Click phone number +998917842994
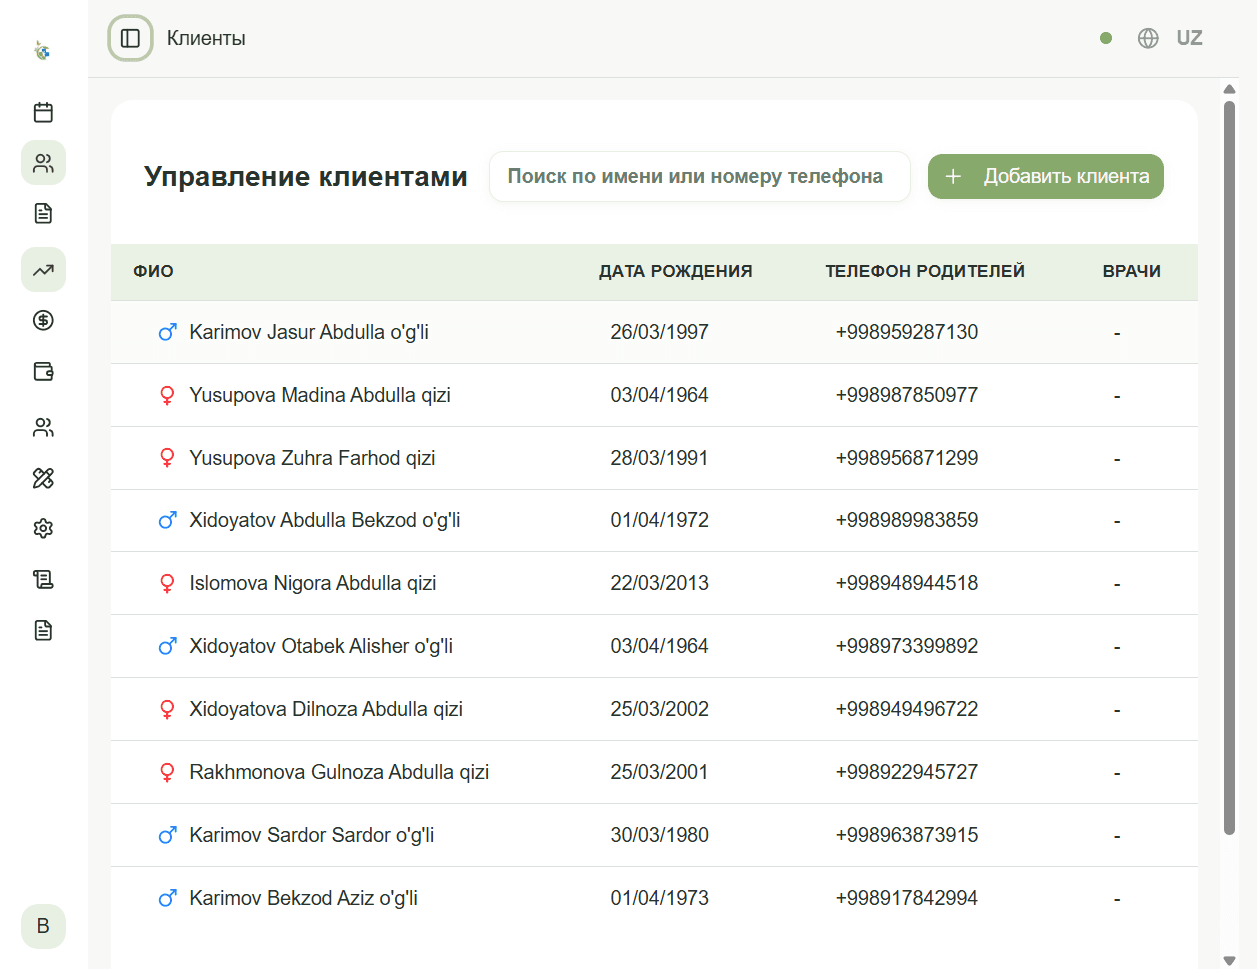The height and width of the screenshot is (969, 1257). (x=907, y=898)
